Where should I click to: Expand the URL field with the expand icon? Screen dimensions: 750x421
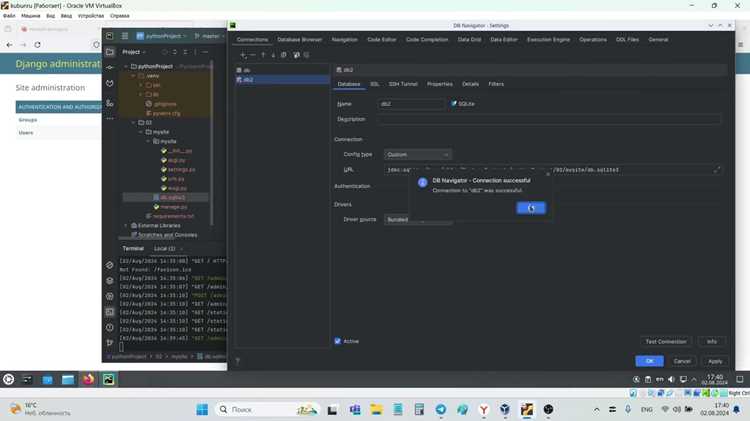[x=717, y=169]
